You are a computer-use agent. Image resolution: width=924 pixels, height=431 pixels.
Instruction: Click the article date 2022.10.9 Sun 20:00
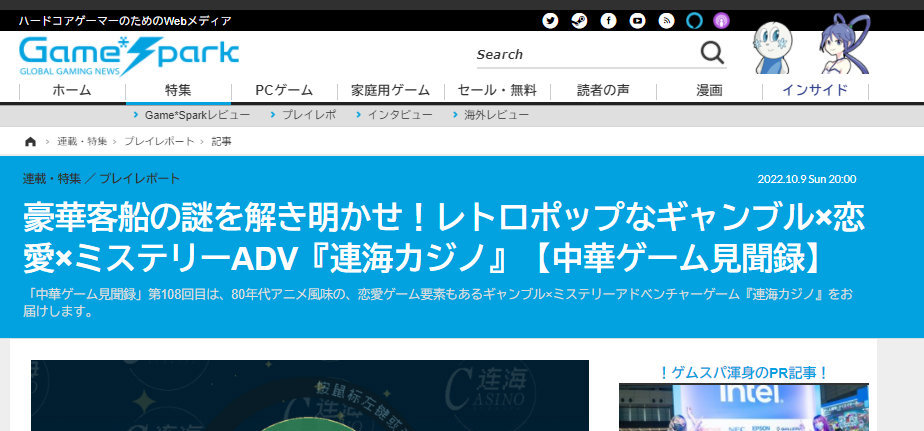coord(807,179)
